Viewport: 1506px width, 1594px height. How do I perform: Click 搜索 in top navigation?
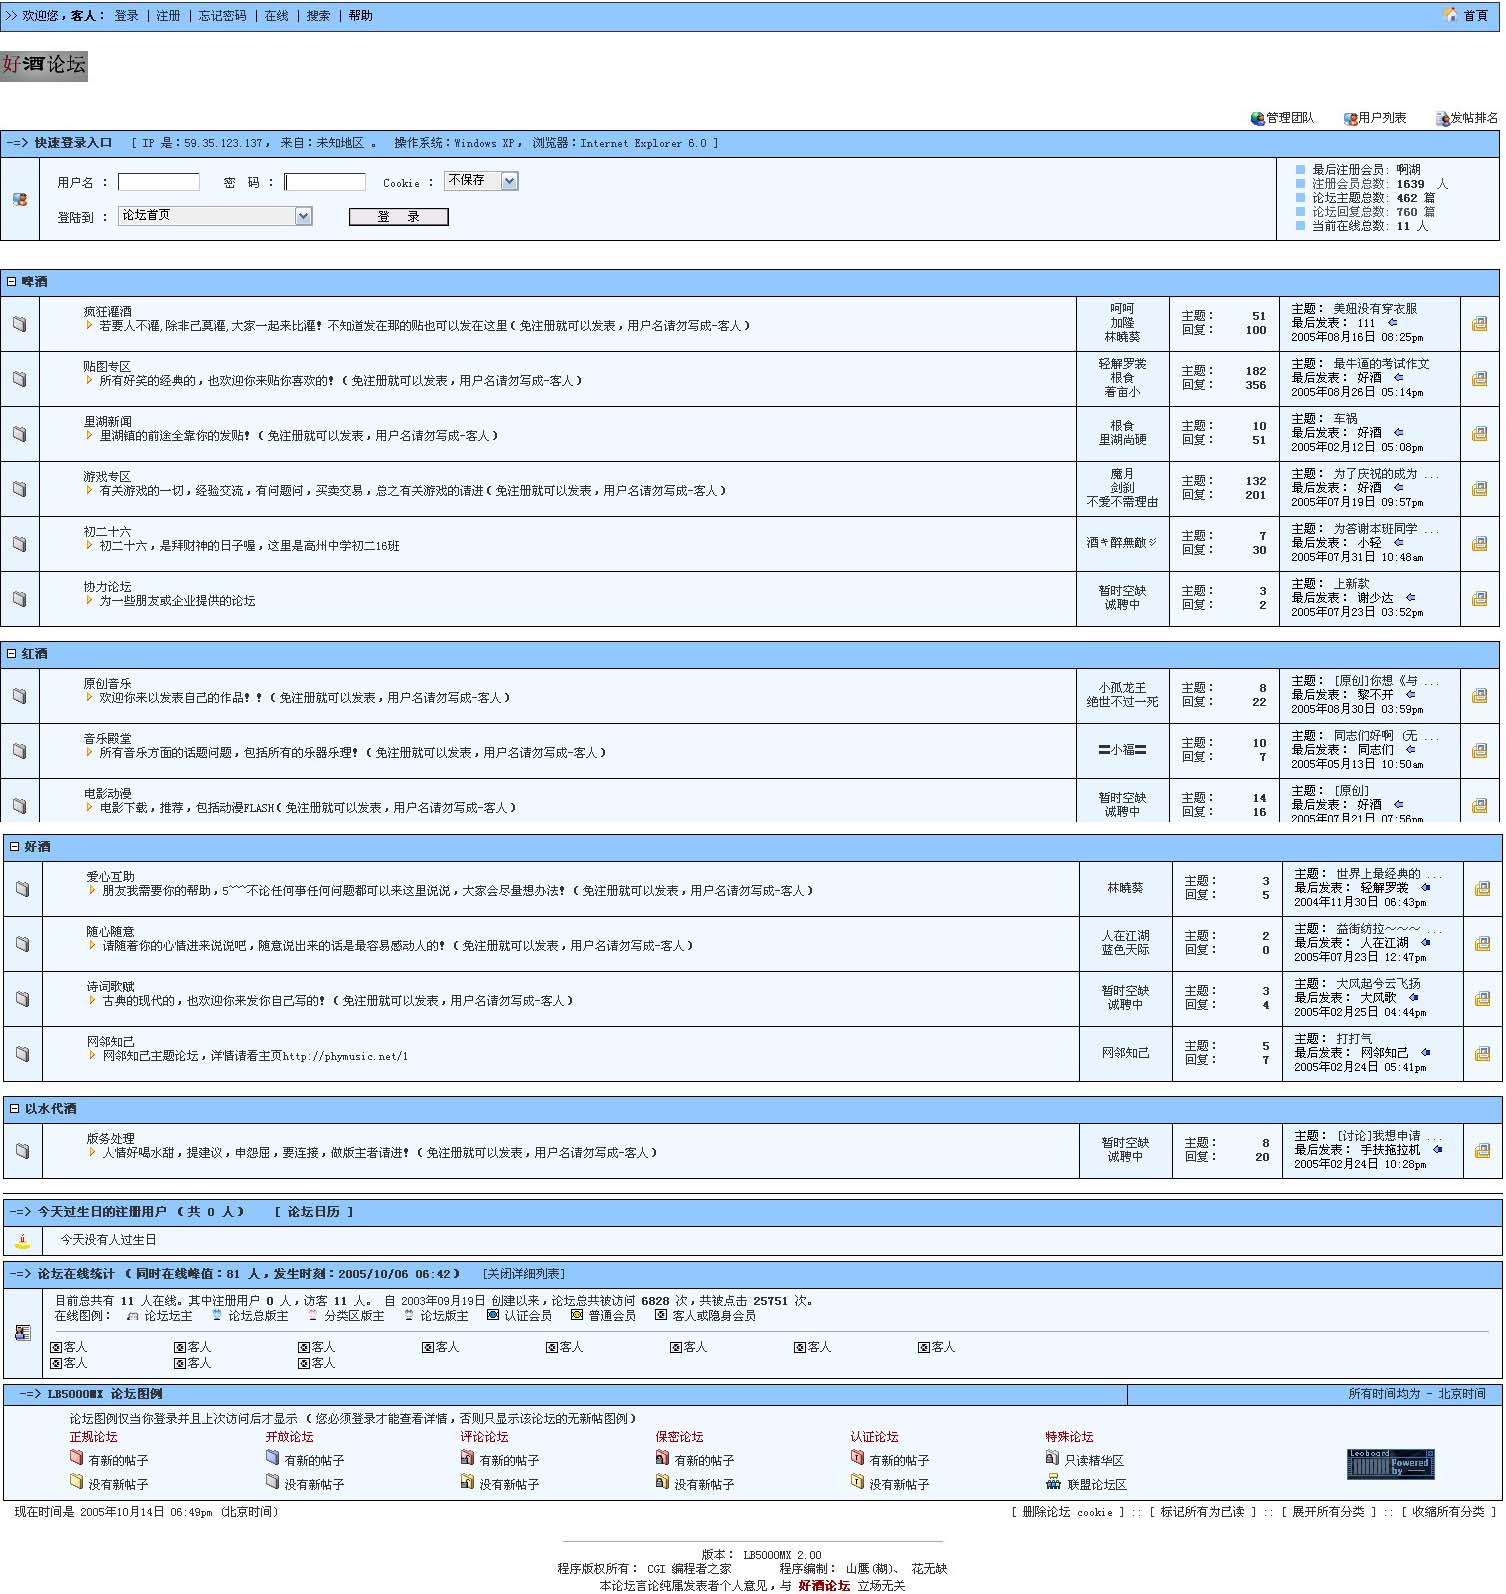click(x=318, y=16)
